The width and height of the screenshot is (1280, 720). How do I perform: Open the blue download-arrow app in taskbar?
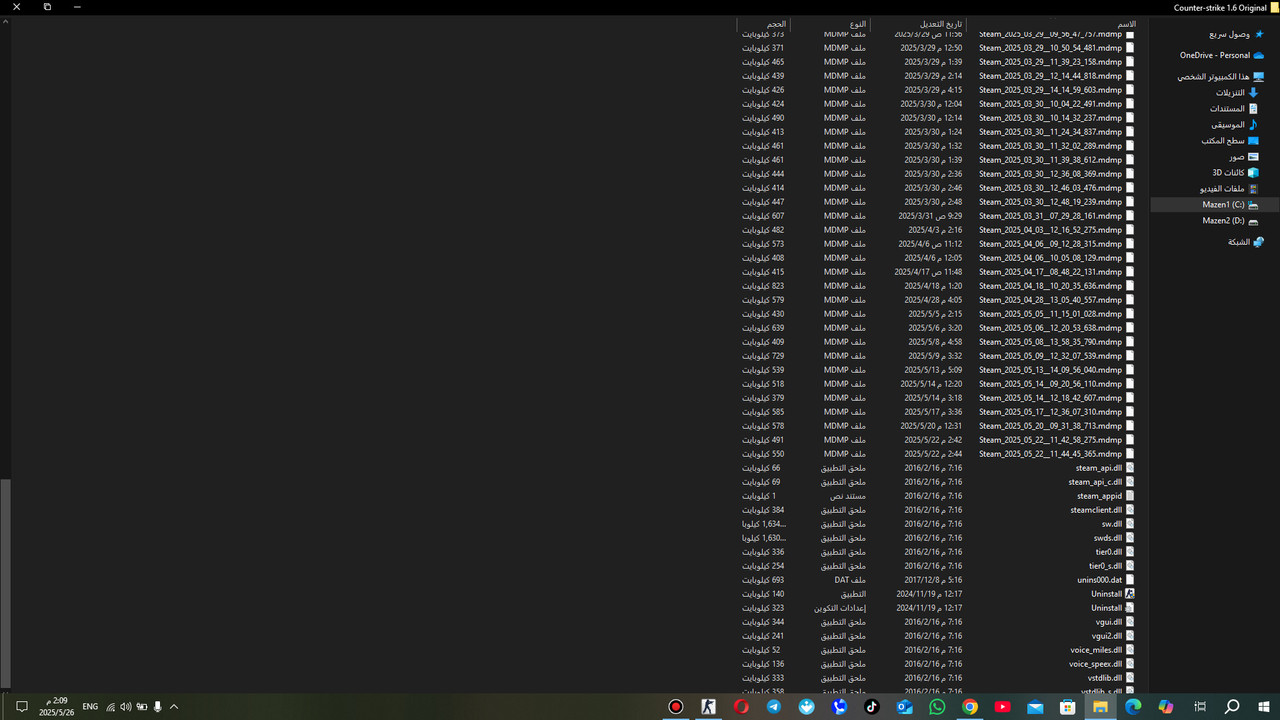pyautogui.click(x=807, y=707)
